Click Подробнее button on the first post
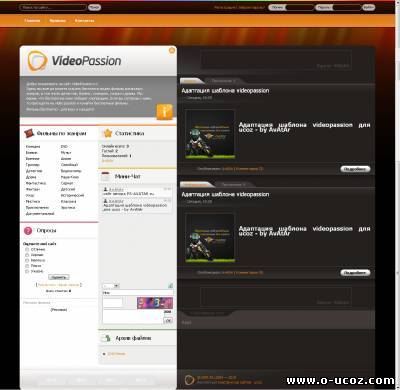Screen dimensions: 400x390 pos(355,169)
